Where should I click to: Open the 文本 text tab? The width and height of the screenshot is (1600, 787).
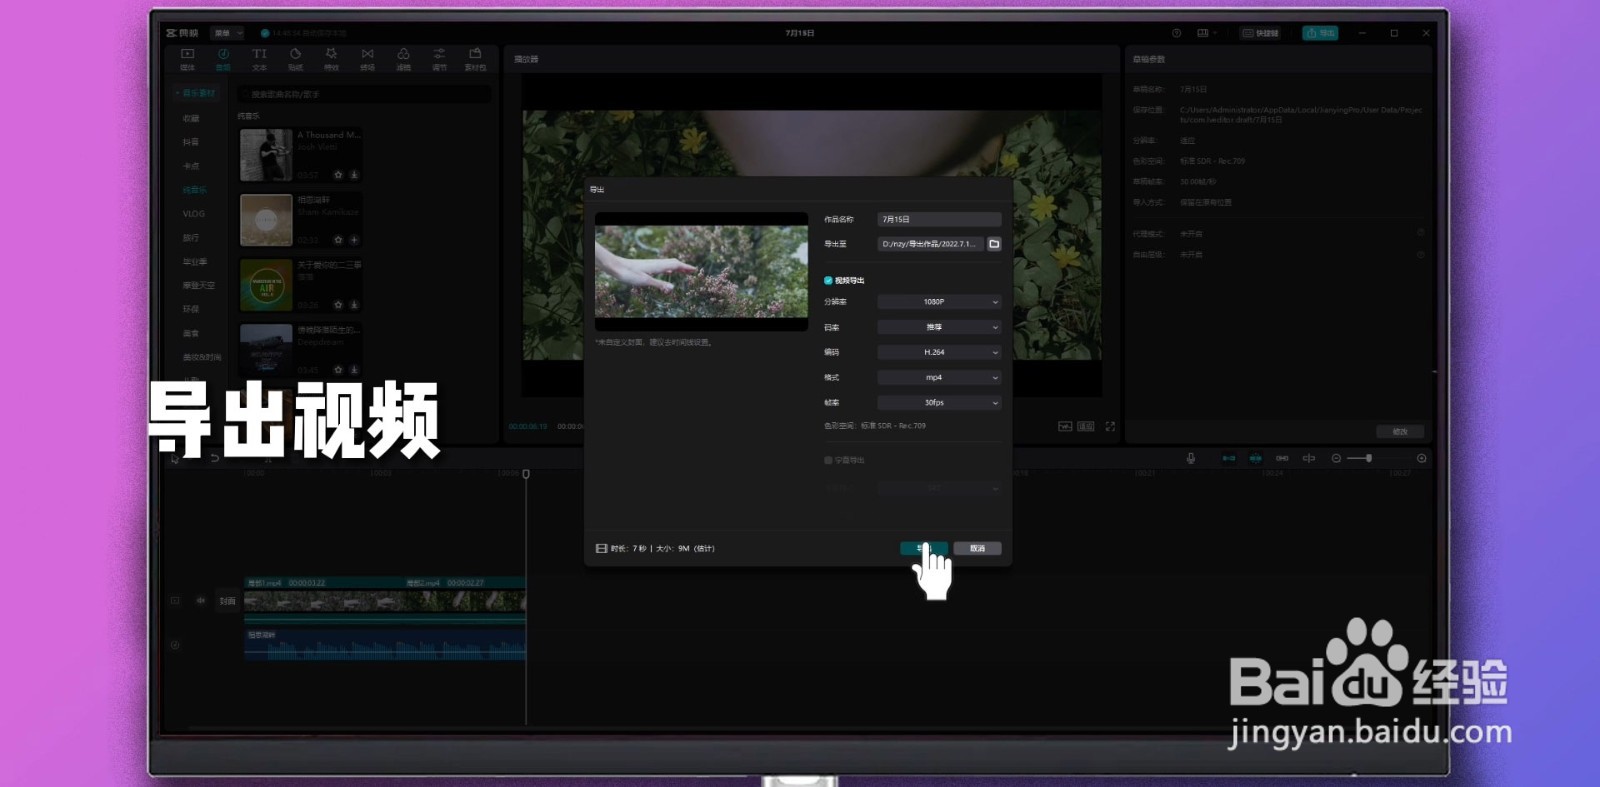[259, 59]
